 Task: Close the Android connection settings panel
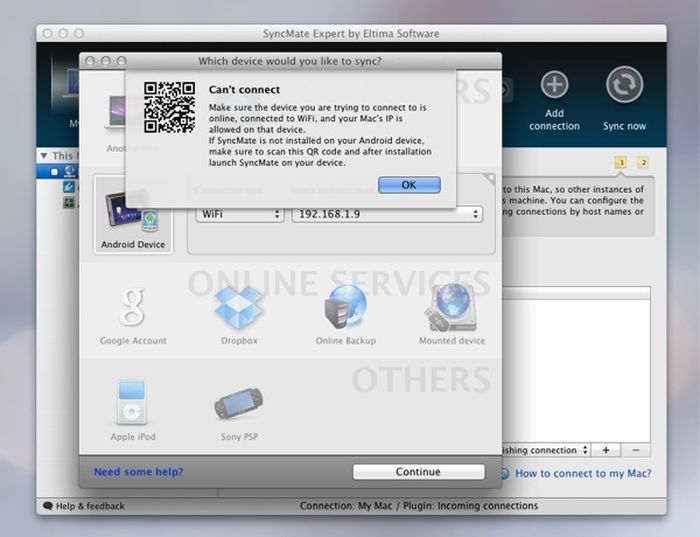click(x=490, y=178)
